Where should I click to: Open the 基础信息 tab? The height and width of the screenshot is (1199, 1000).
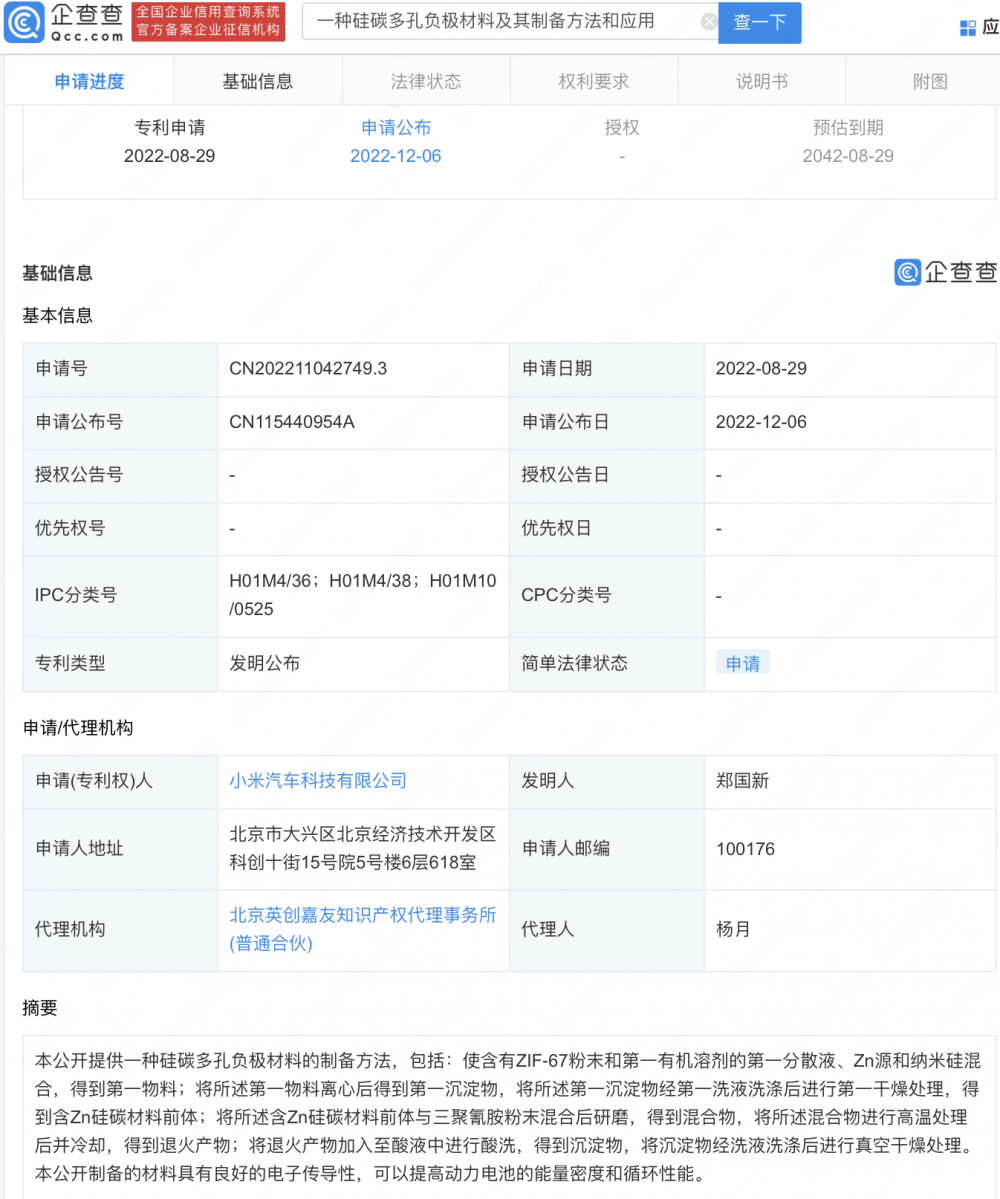(x=257, y=82)
